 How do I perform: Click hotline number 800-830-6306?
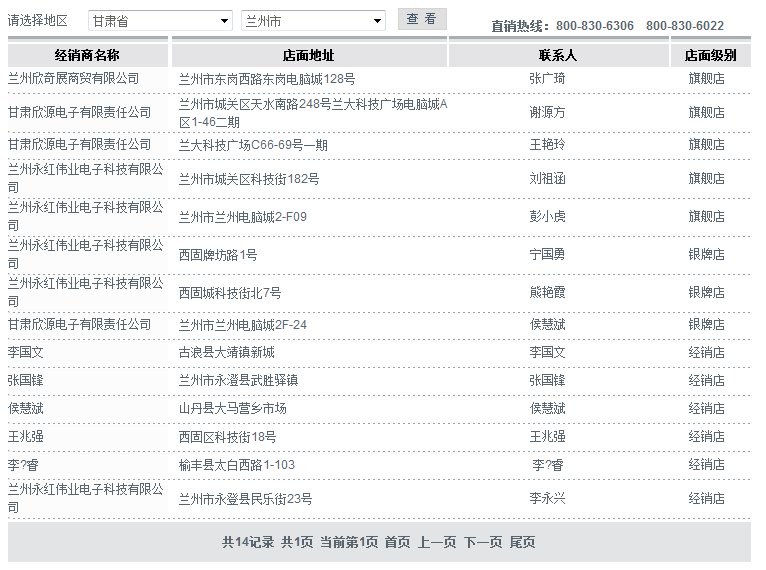pyautogui.click(x=595, y=25)
